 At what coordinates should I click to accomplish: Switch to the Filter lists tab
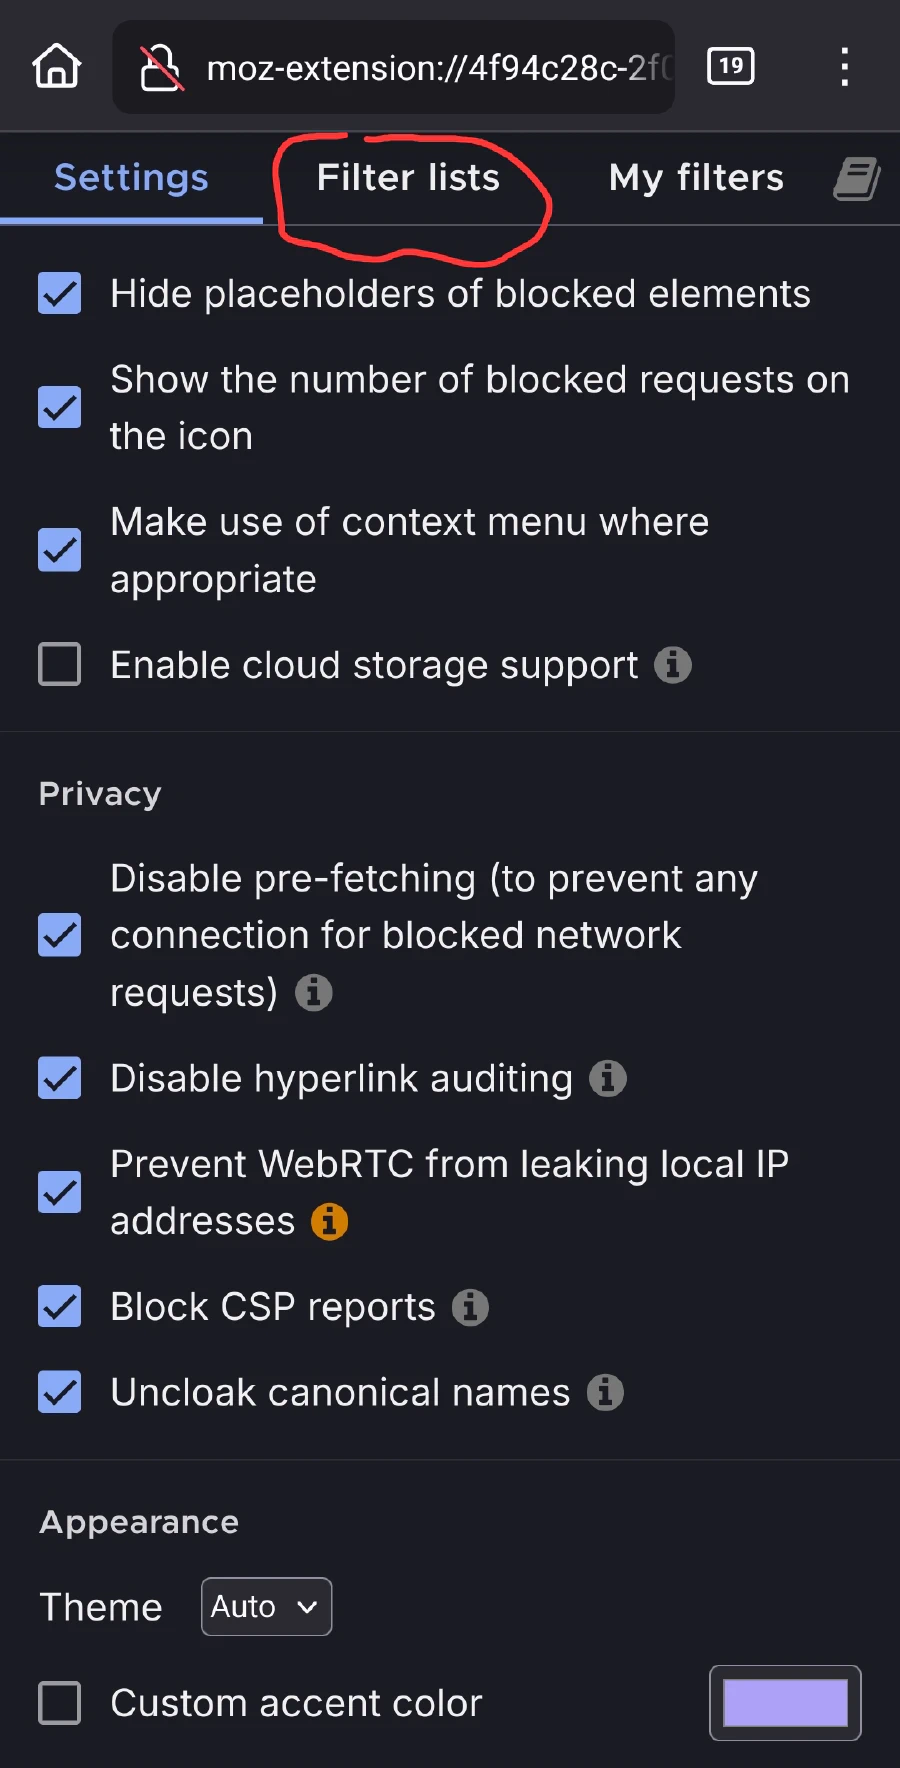[x=408, y=178]
